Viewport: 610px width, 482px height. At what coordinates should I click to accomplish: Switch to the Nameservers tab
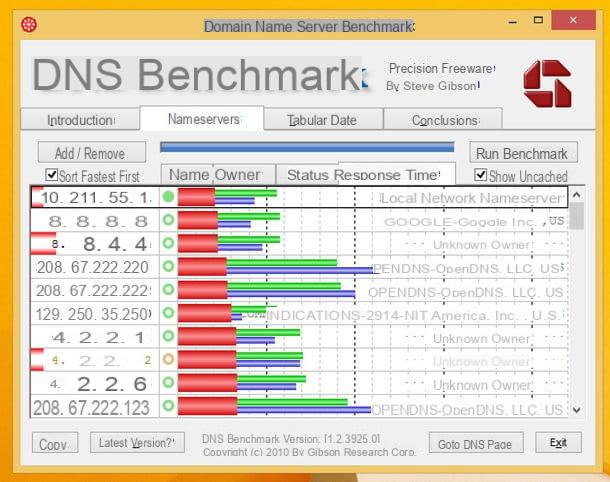pyautogui.click(x=202, y=119)
